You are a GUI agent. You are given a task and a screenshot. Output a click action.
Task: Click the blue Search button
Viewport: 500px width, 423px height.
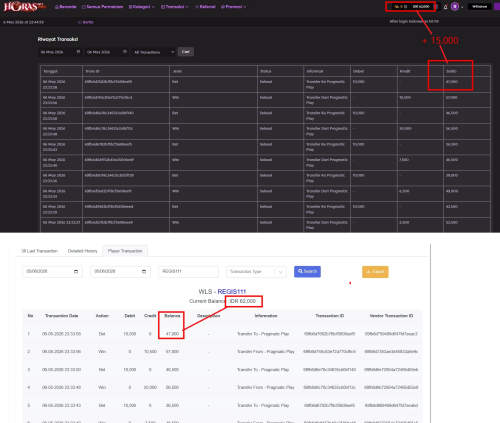click(x=307, y=271)
